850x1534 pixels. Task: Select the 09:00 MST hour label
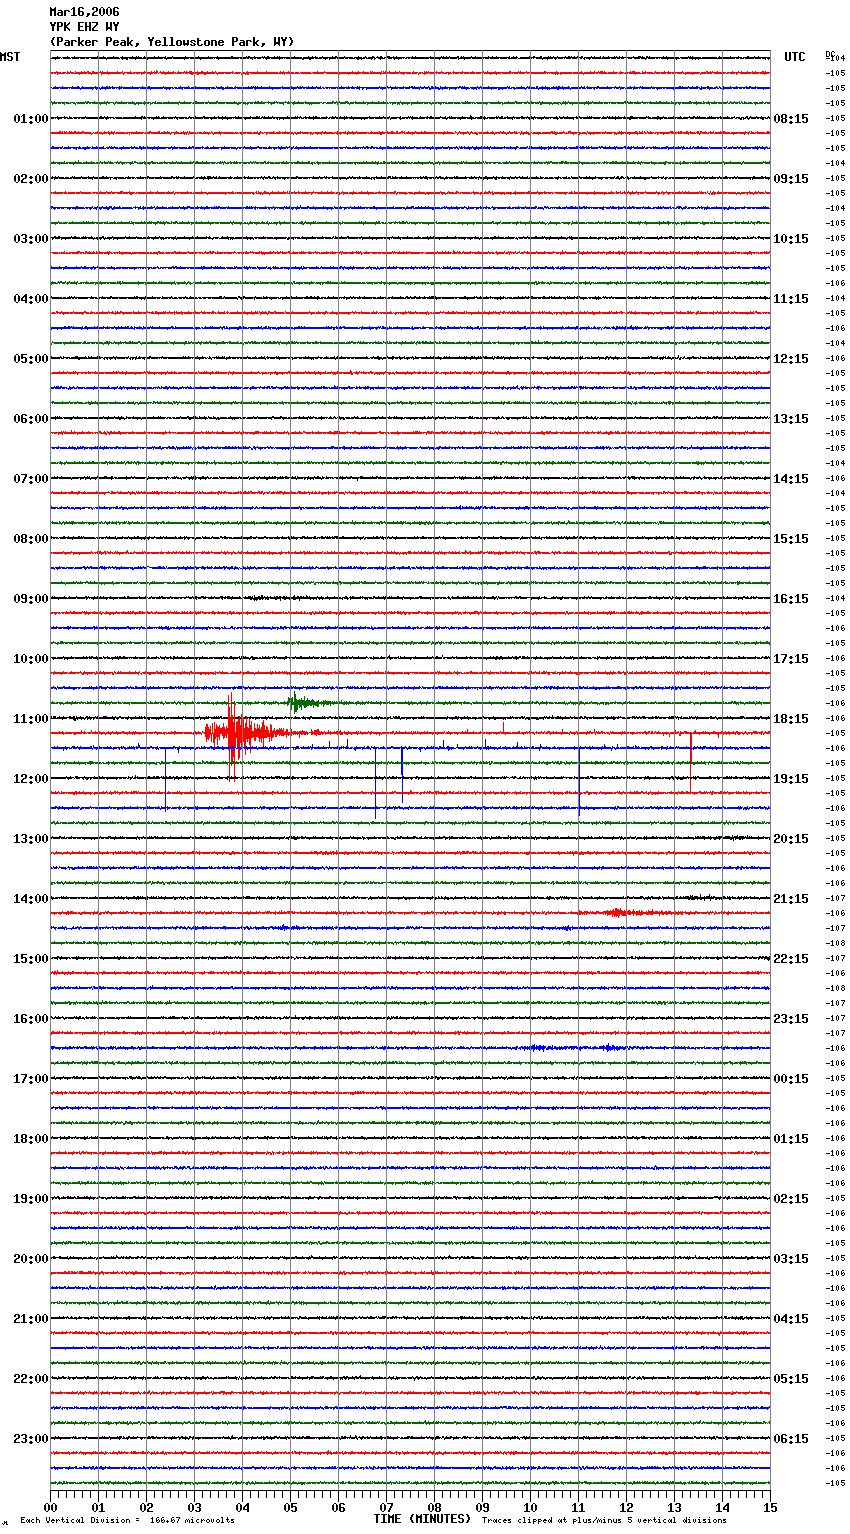(x=30, y=599)
